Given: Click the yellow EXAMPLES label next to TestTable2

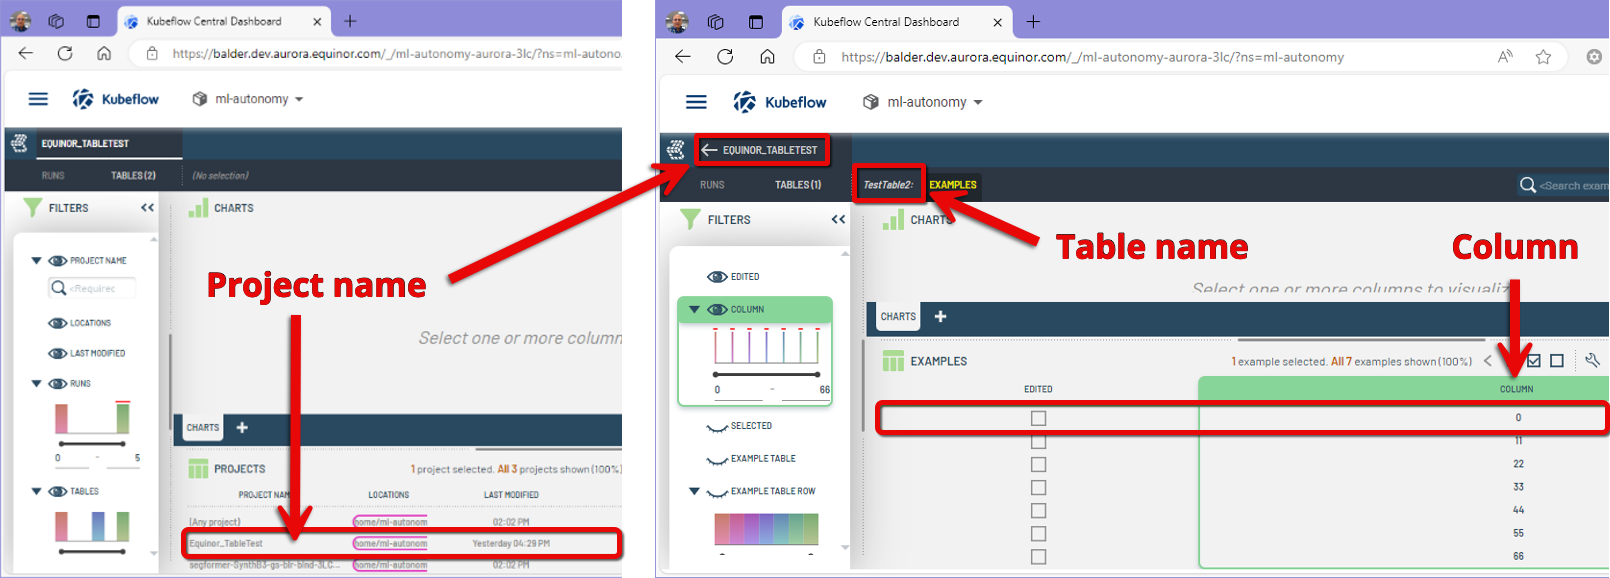Looking at the screenshot, I should point(952,185).
